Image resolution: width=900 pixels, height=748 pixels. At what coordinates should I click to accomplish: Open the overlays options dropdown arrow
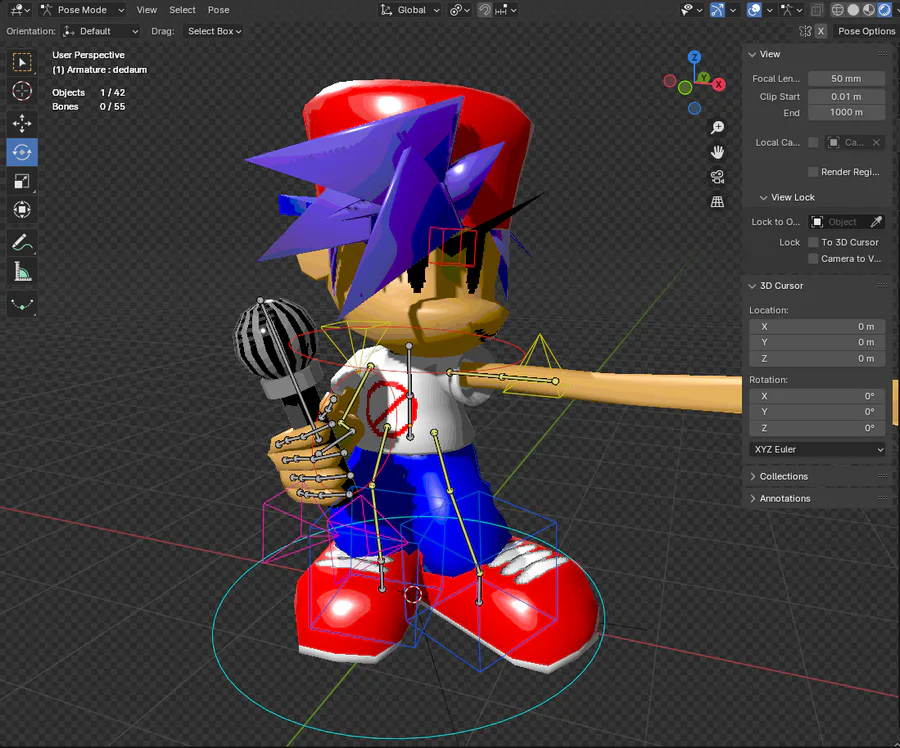770,10
